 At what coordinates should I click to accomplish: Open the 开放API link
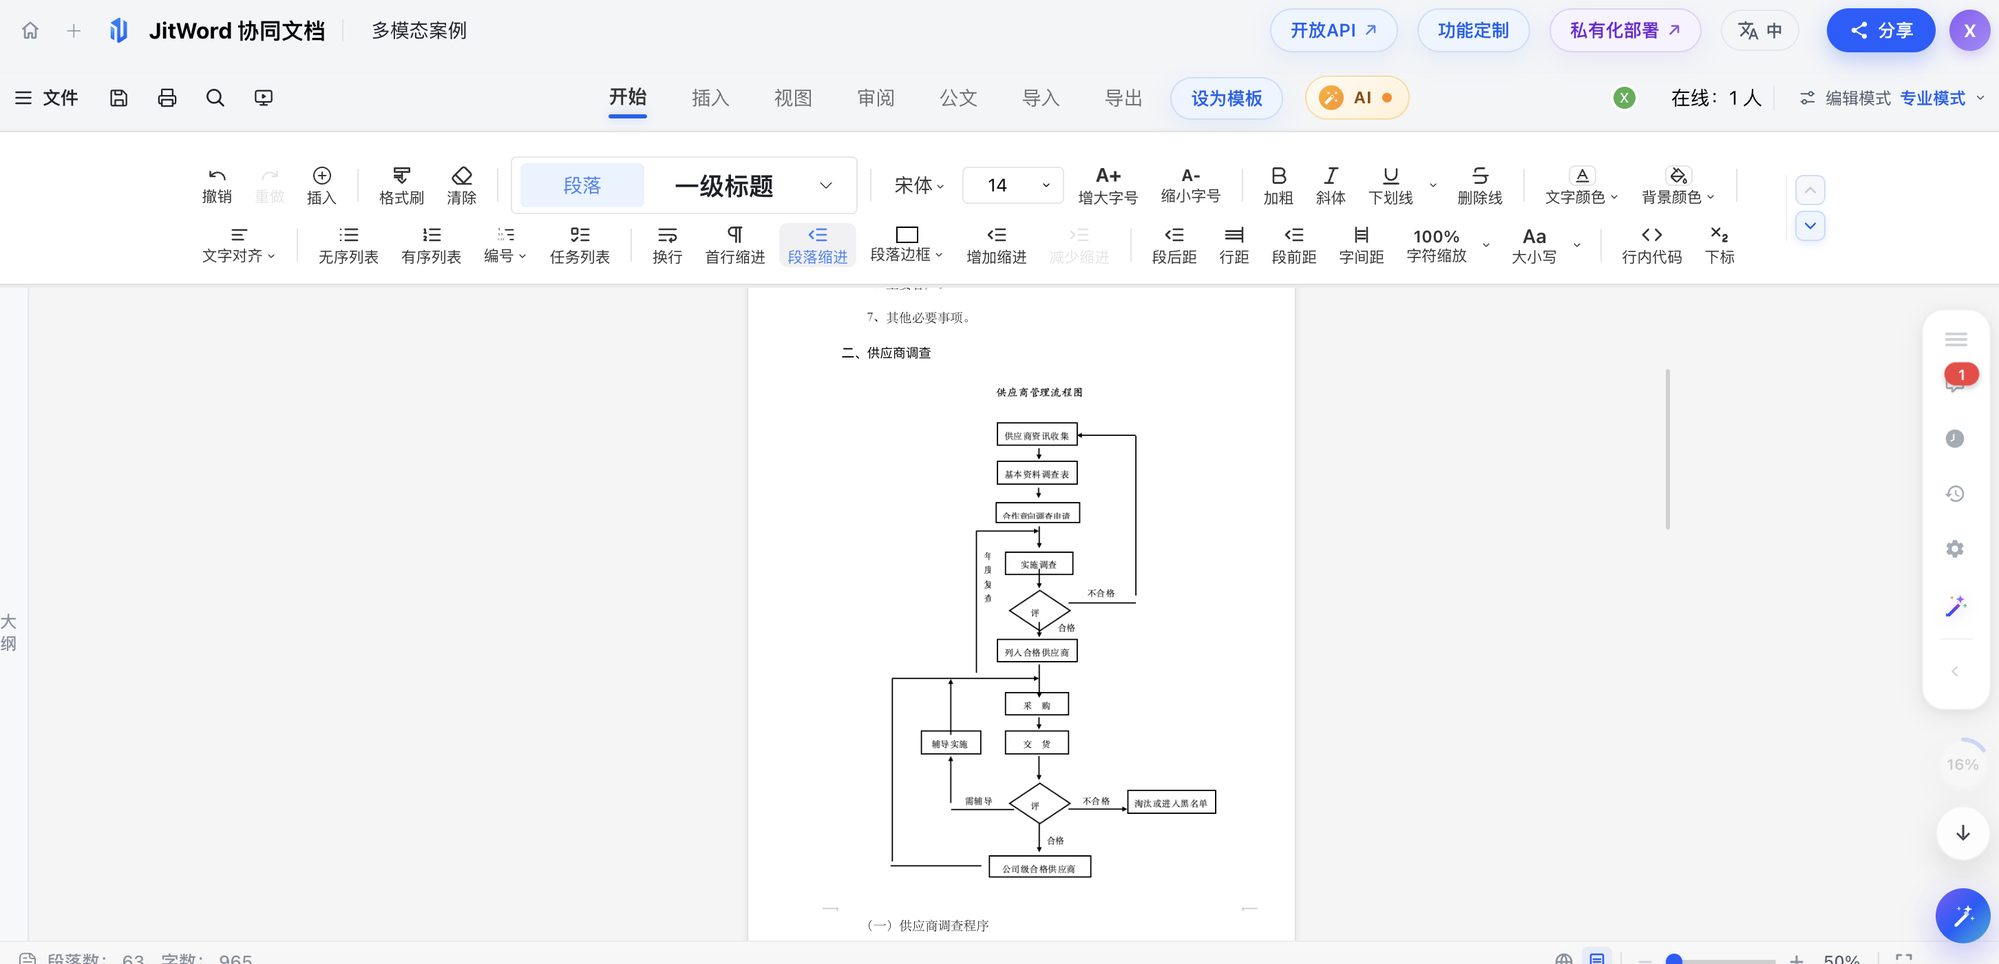pos(1333,30)
